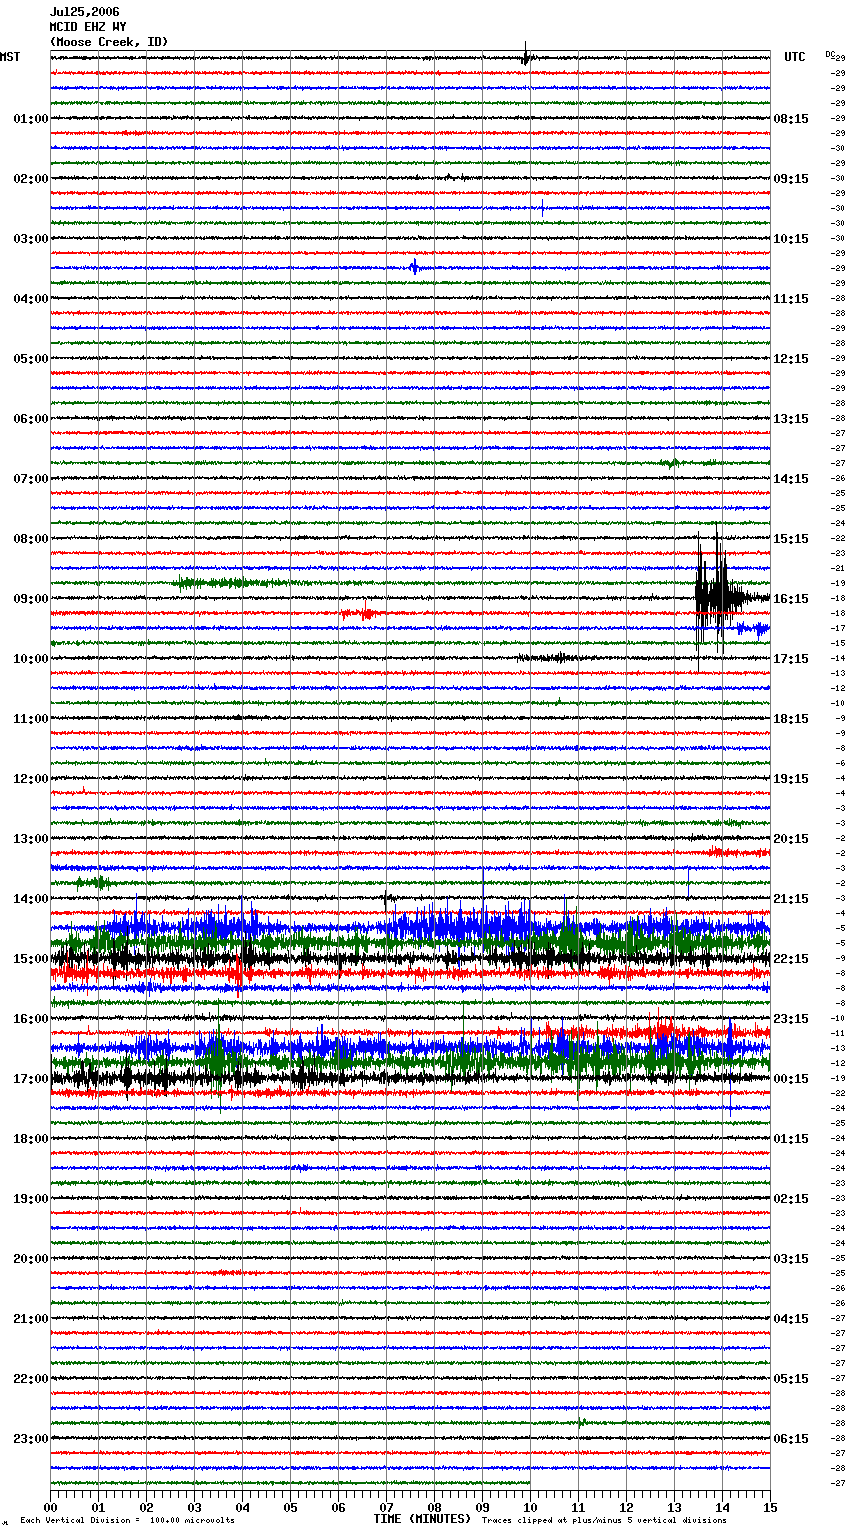Select the 10:00 MST row label
This screenshot has height=1534, width=850.
pyautogui.click(x=31, y=659)
